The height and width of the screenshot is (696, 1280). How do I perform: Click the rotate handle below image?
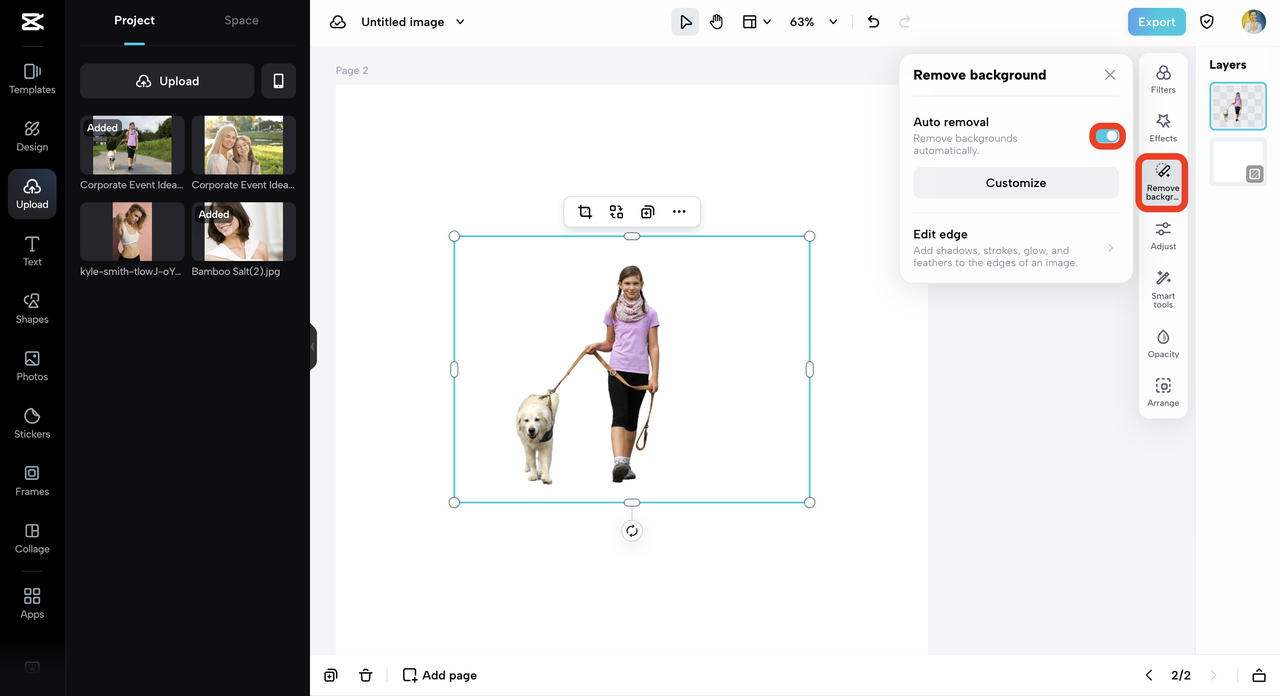pos(632,531)
